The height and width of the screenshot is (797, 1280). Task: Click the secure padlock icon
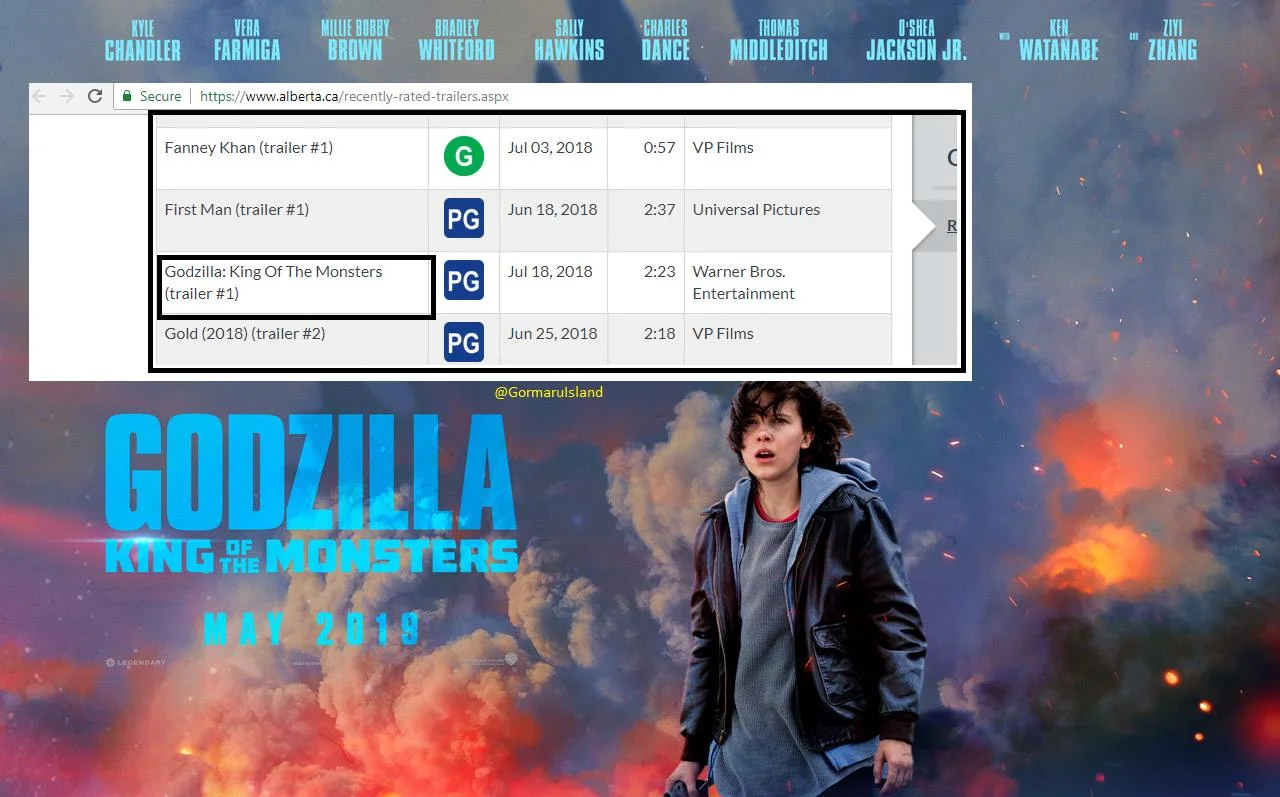(127, 96)
